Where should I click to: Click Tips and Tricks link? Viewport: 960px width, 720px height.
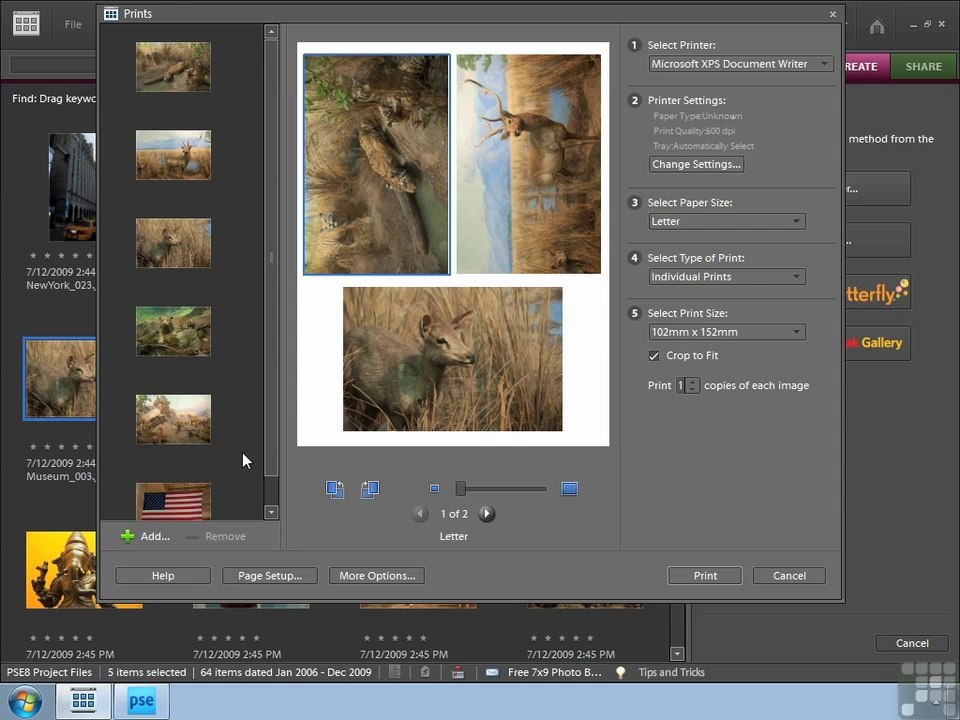[671, 672]
